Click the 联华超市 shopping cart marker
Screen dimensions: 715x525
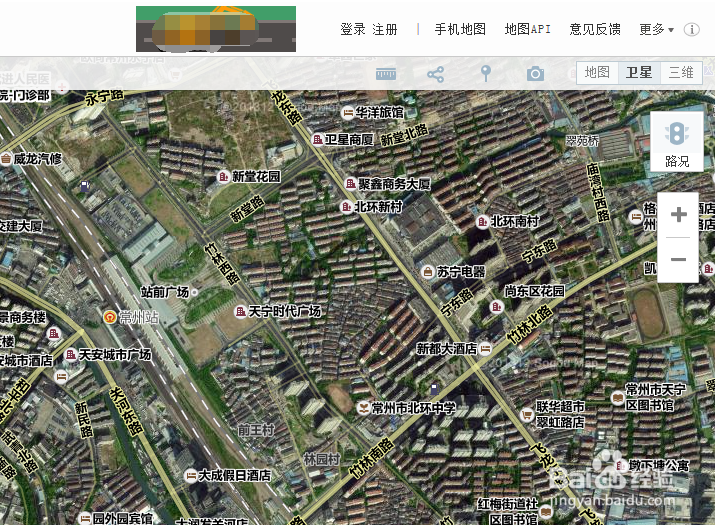(x=527, y=415)
